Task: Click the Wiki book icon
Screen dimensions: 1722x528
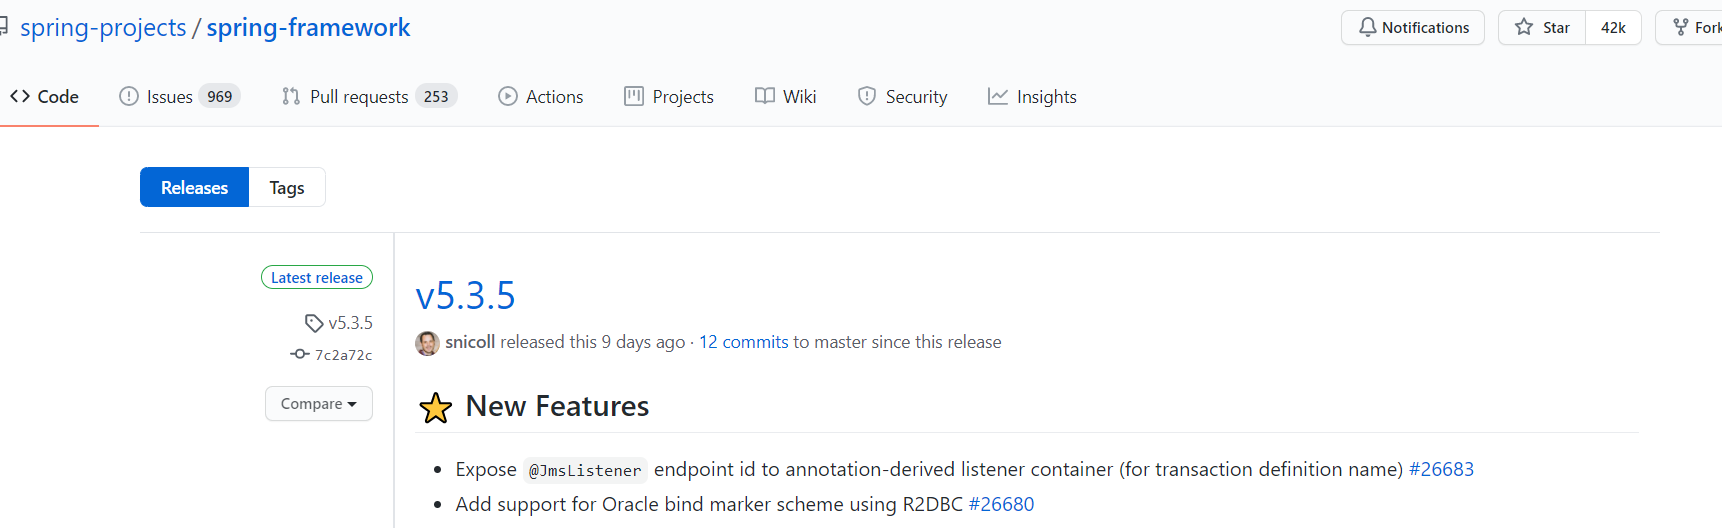Action: [765, 96]
